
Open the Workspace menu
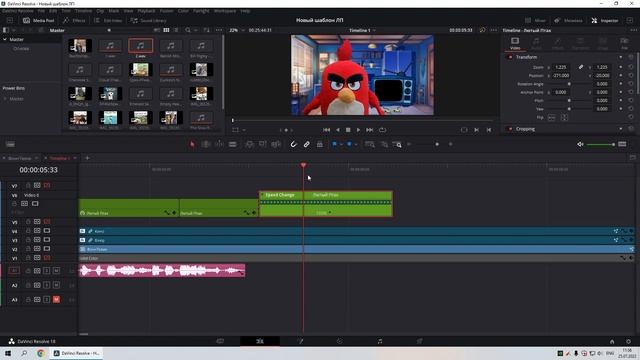point(225,11)
